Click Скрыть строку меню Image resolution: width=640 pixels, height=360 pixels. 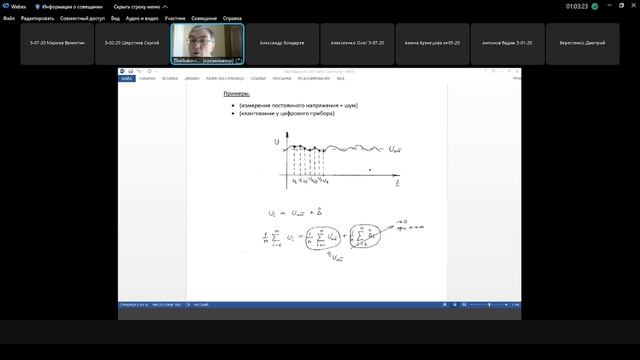tap(137, 7)
